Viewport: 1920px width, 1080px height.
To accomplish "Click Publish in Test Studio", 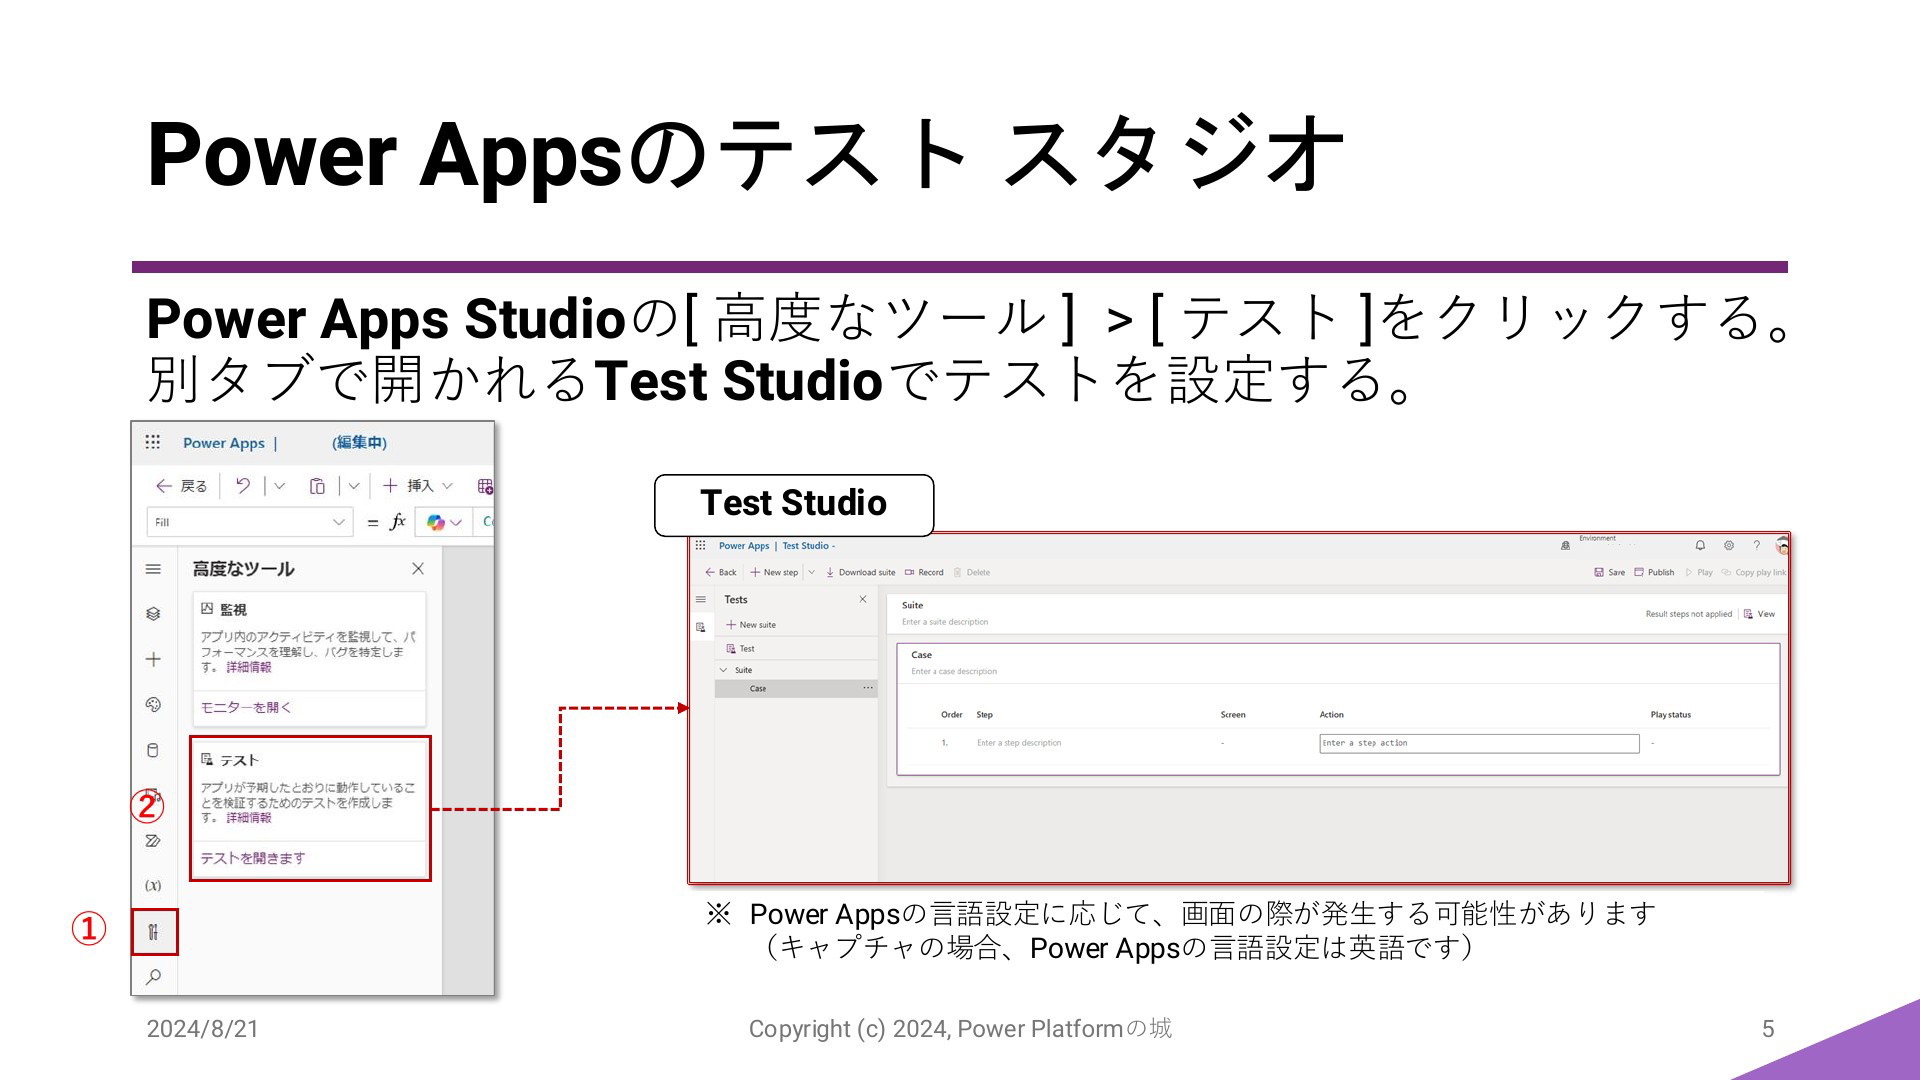I will pyautogui.click(x=1654, y=573).
